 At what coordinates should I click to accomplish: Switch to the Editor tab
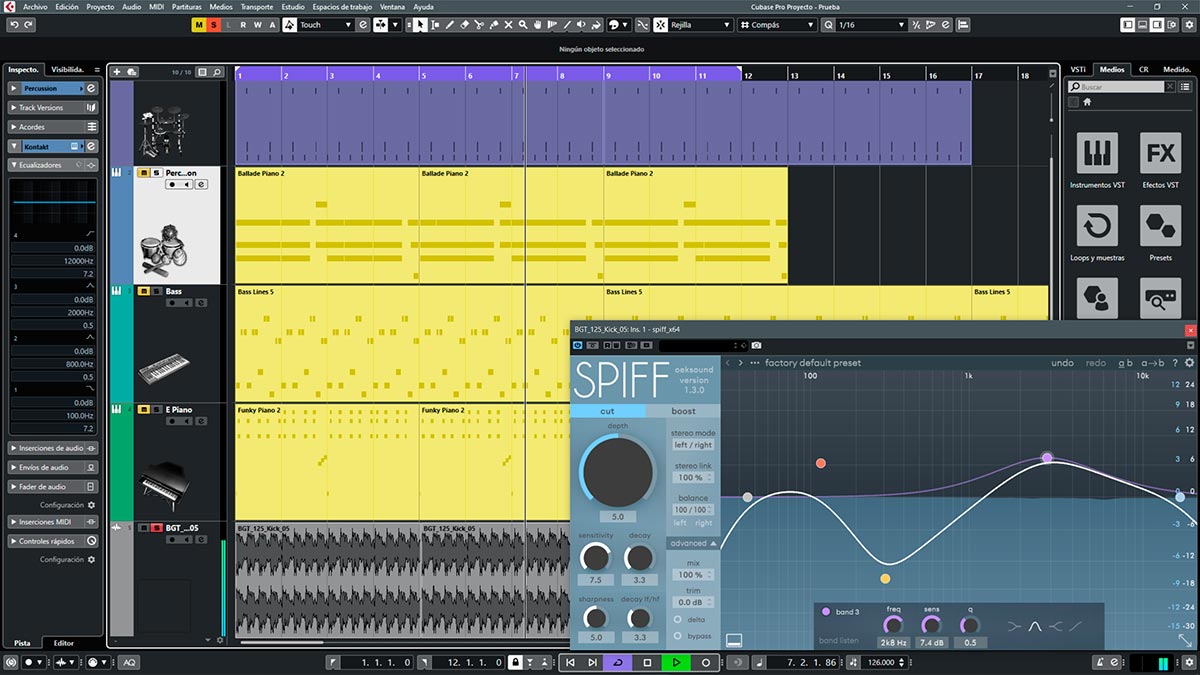tap(63, 643)
